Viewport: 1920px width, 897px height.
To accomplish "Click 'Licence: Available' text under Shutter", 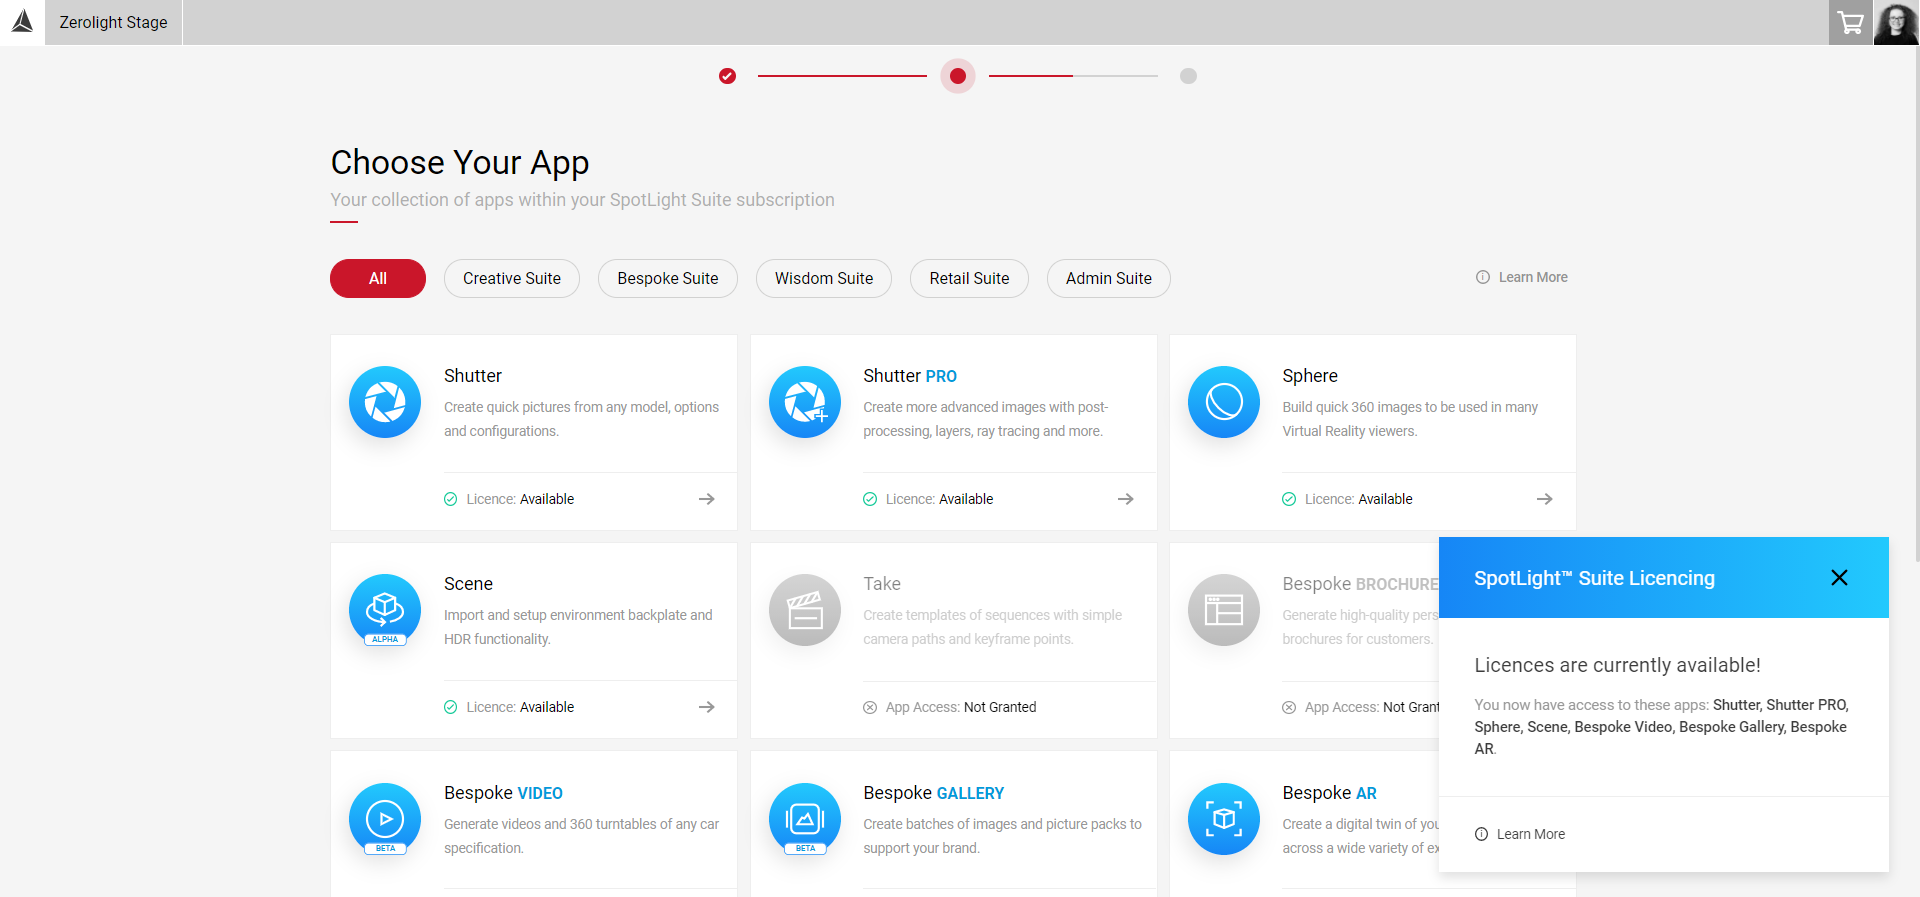I will click(520, 499).
